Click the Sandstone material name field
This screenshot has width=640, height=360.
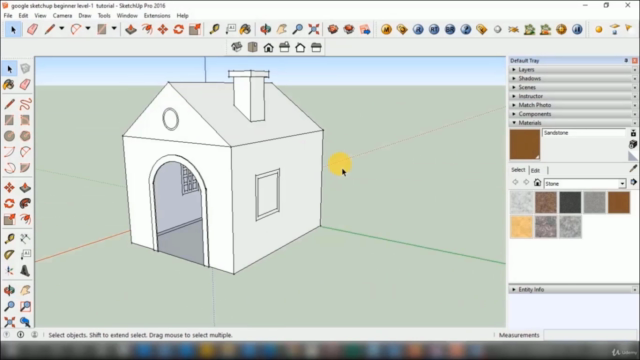click(x=584, y=133)
